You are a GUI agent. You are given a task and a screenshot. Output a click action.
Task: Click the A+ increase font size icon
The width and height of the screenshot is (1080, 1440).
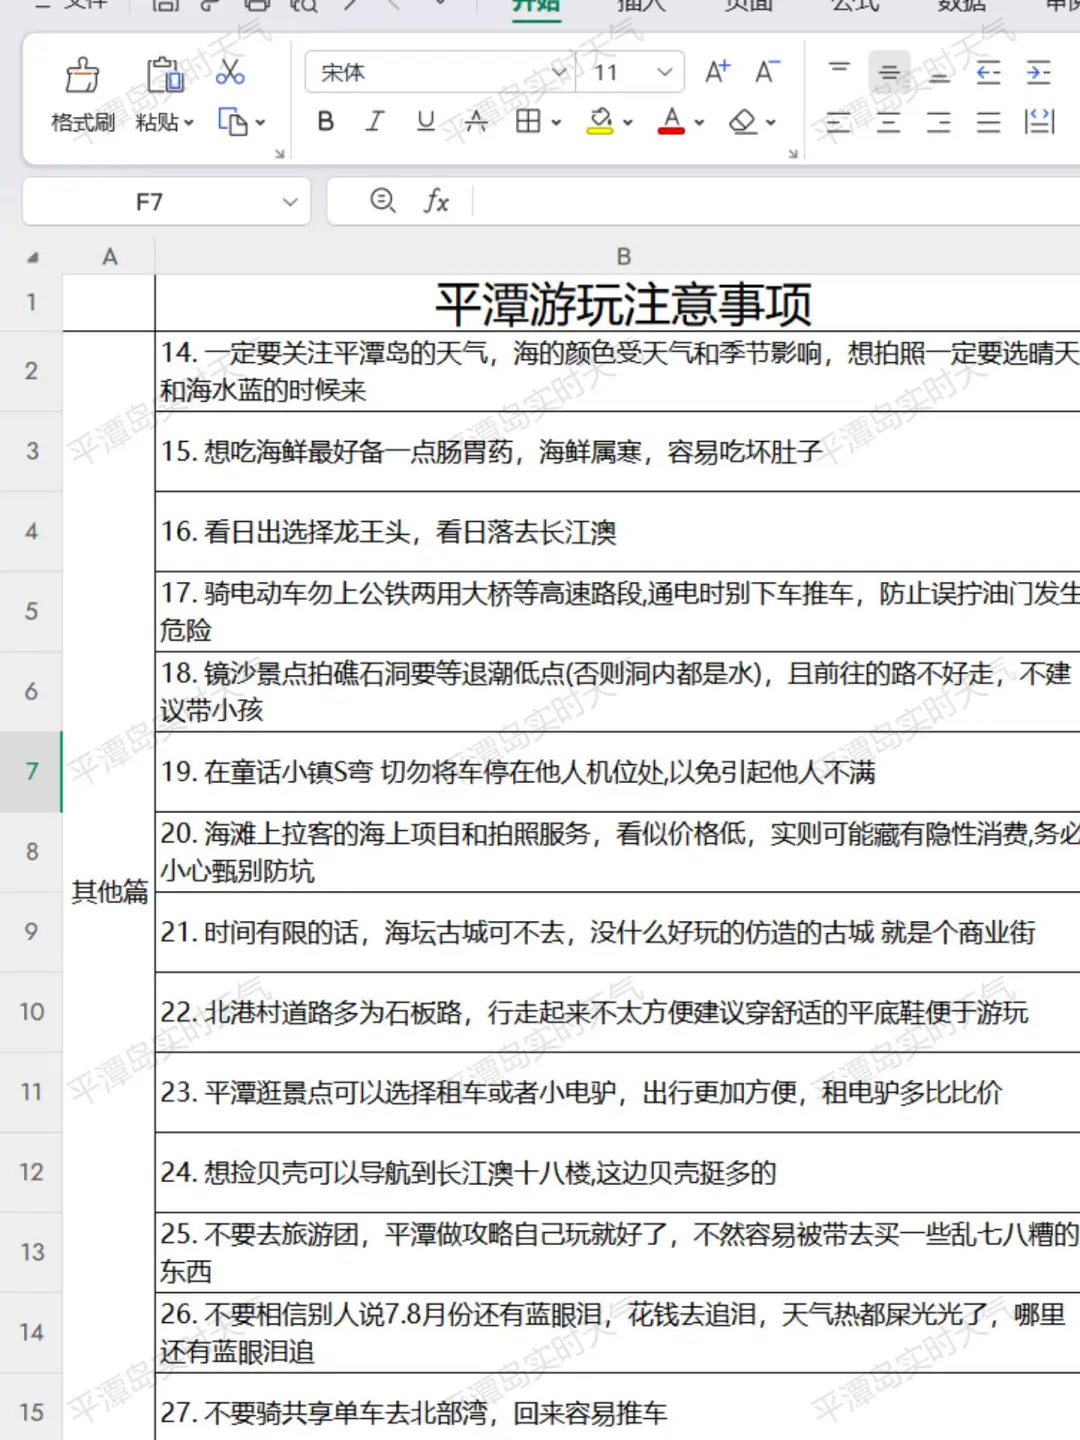[716, 71]
